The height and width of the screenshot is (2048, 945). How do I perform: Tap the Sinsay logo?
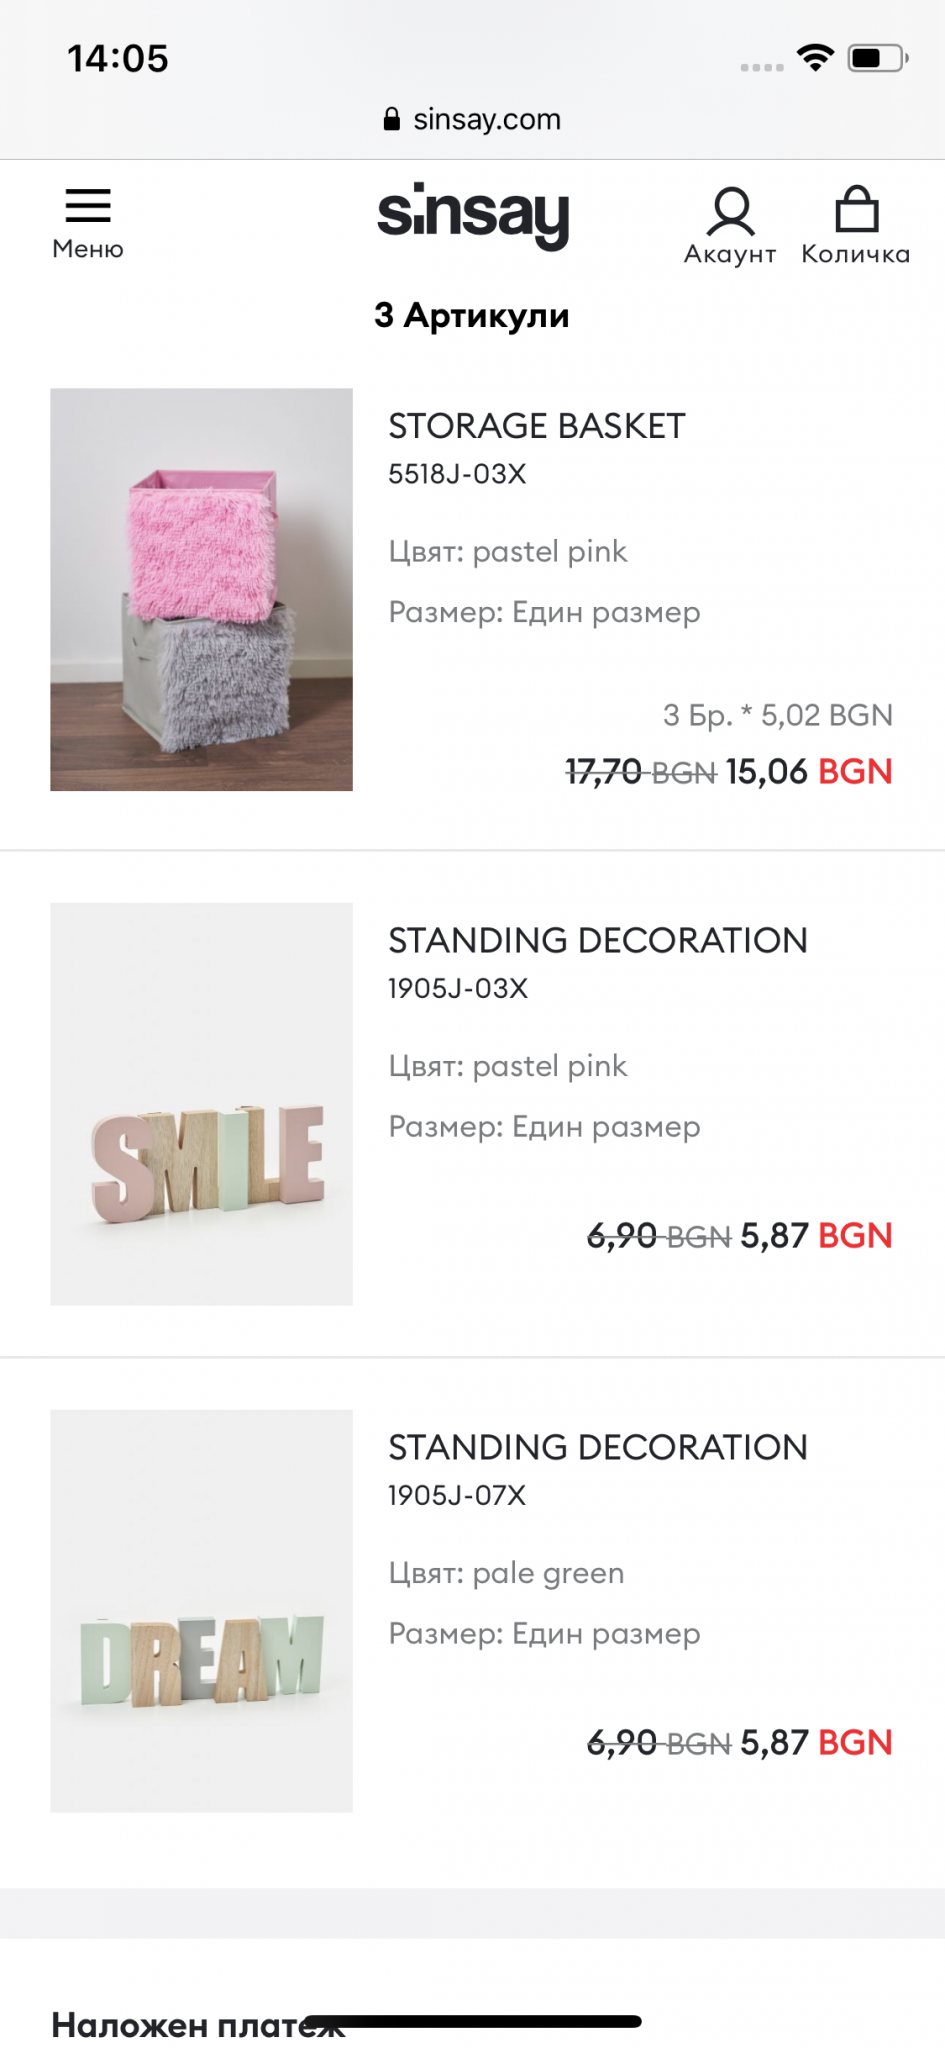point(473,214)
